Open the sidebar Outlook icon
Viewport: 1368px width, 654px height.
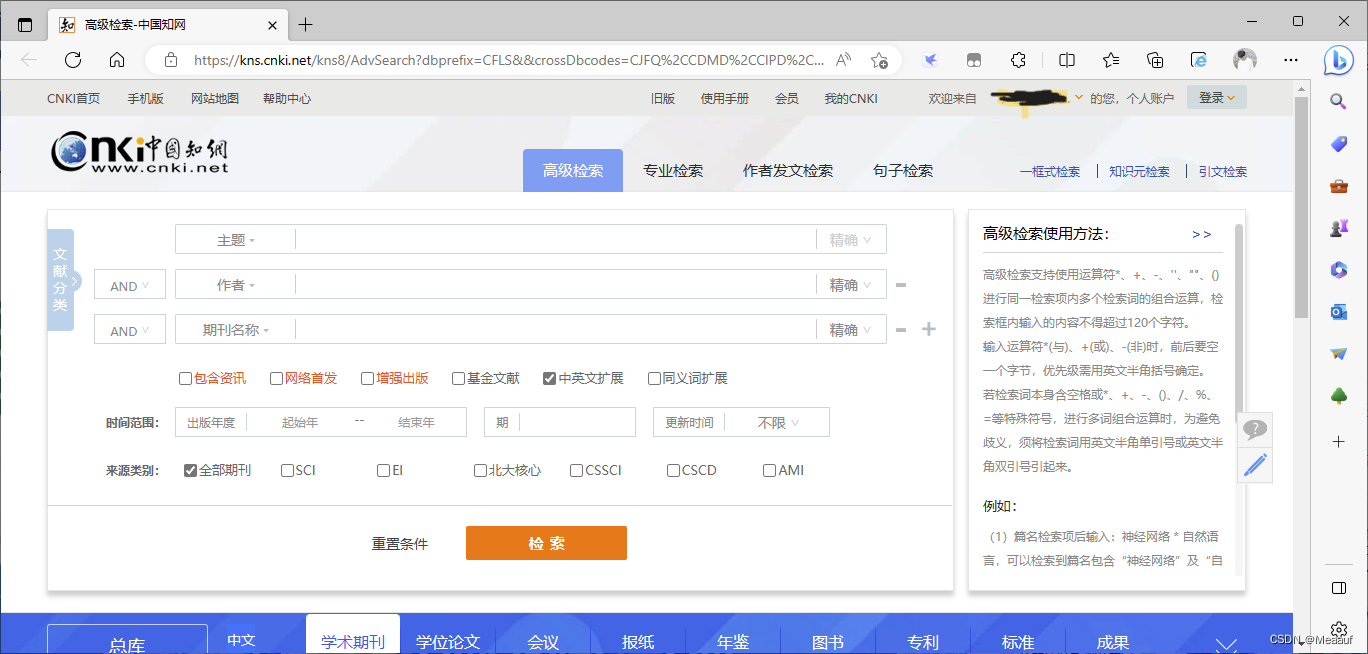coord(1338,312)
